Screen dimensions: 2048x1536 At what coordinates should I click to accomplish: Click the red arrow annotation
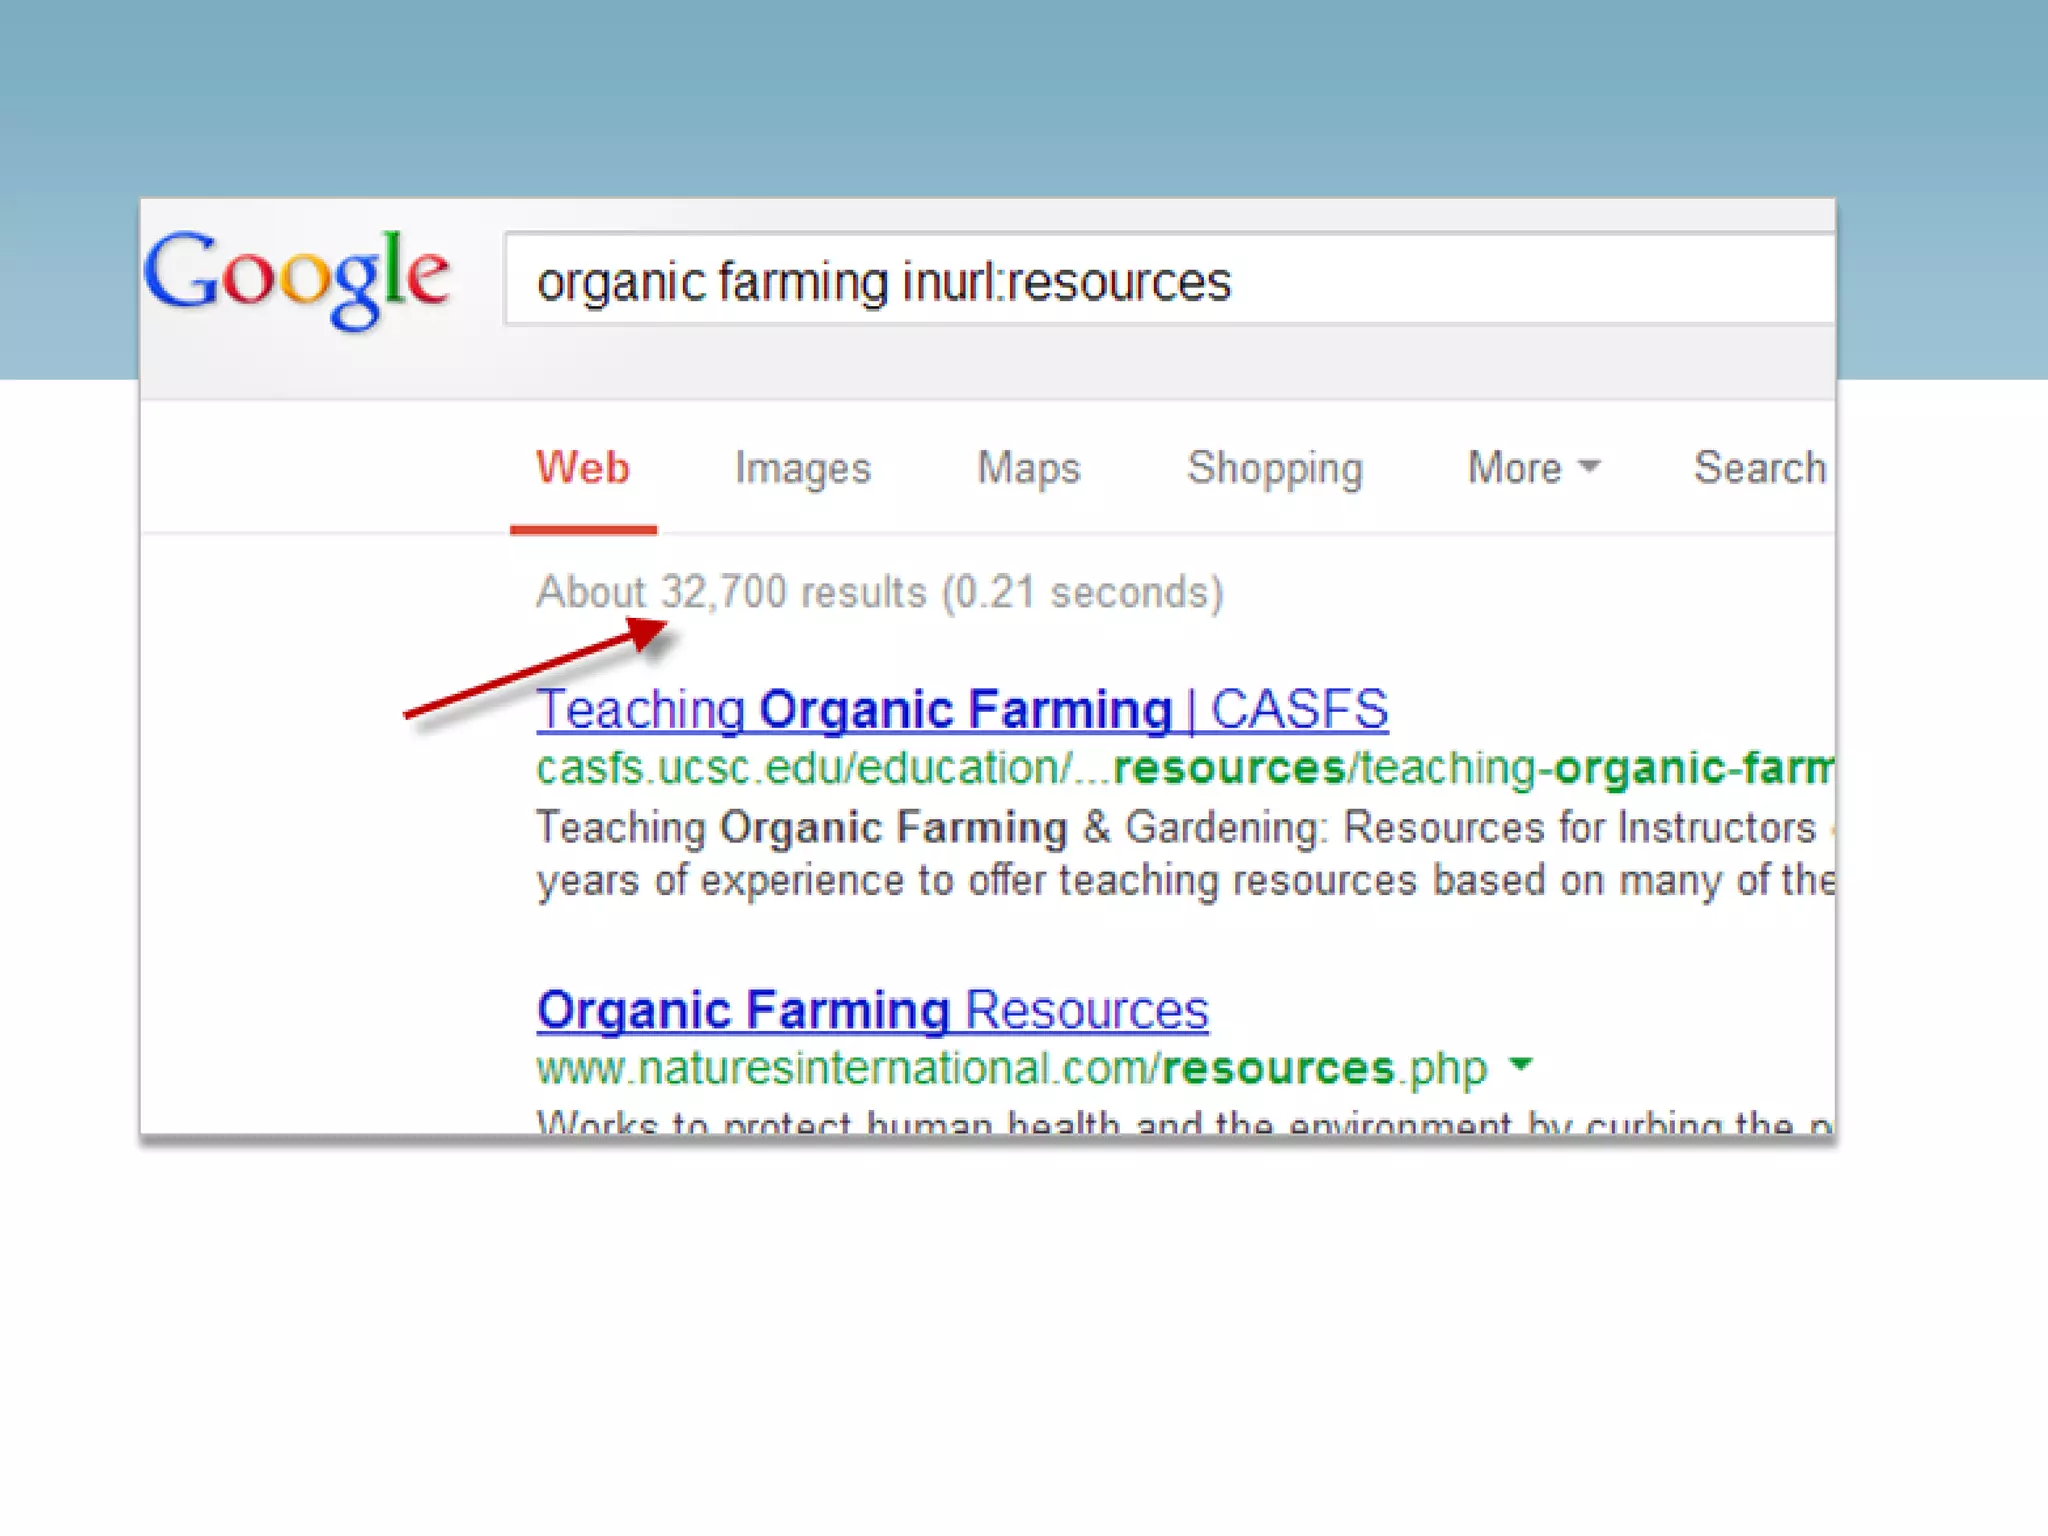point(536,668)
